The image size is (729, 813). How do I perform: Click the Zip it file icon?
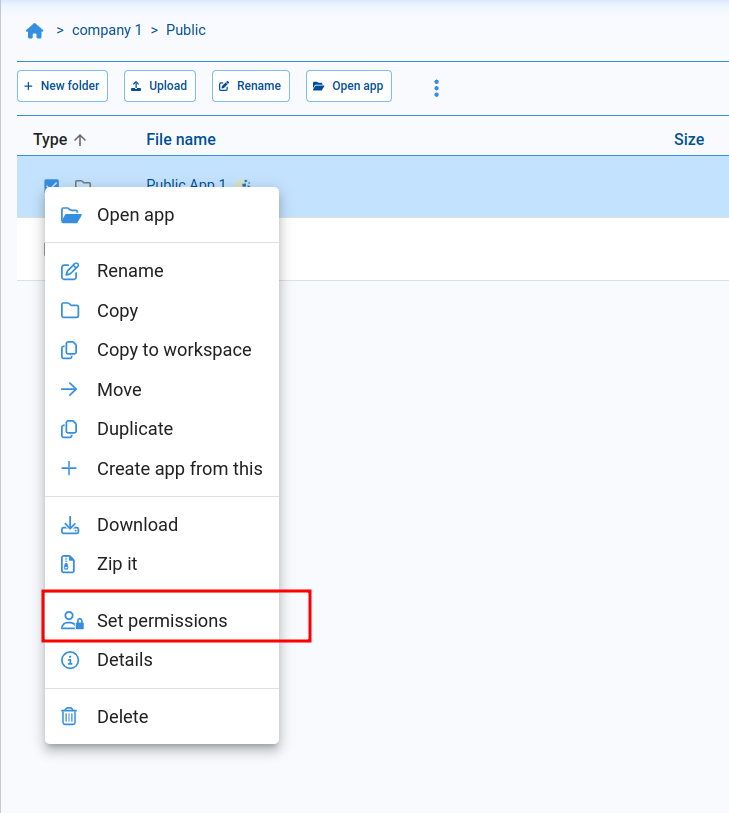70,564
